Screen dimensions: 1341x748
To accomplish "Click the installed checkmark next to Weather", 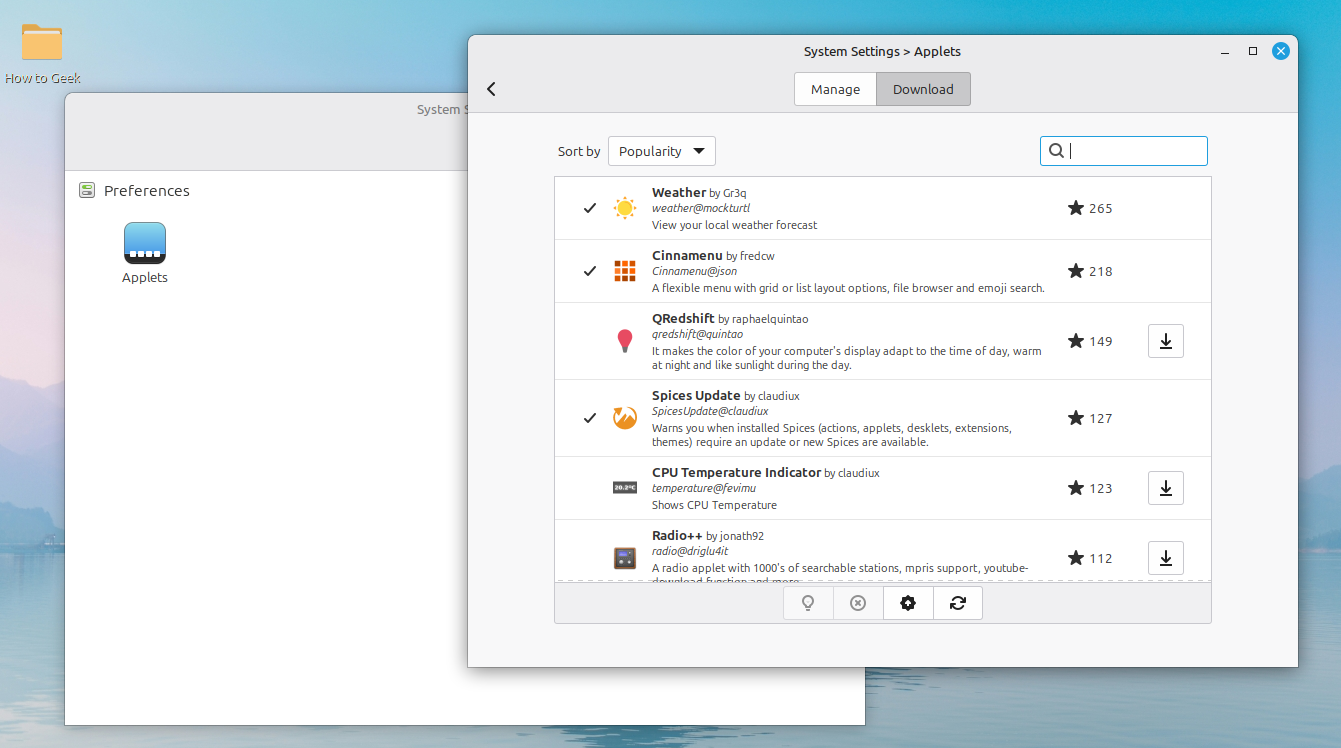I will click(x=590, y=208).
